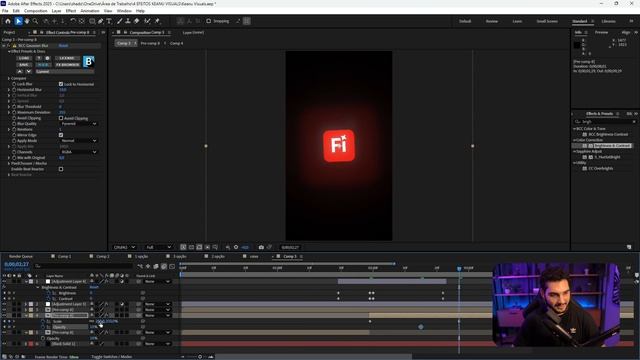Image resolution: width=640 pixels, height=360 pixels.
Task: Select the Puppet Pin tool
Action: pyautogui.click(x=158, y=21)
